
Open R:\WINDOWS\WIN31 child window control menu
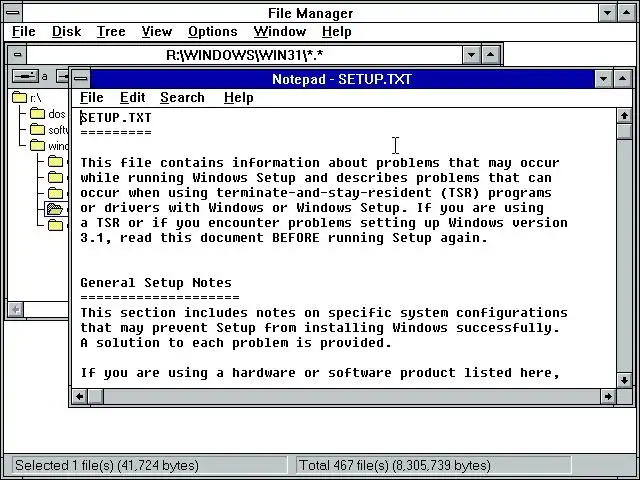click(18, 54)
